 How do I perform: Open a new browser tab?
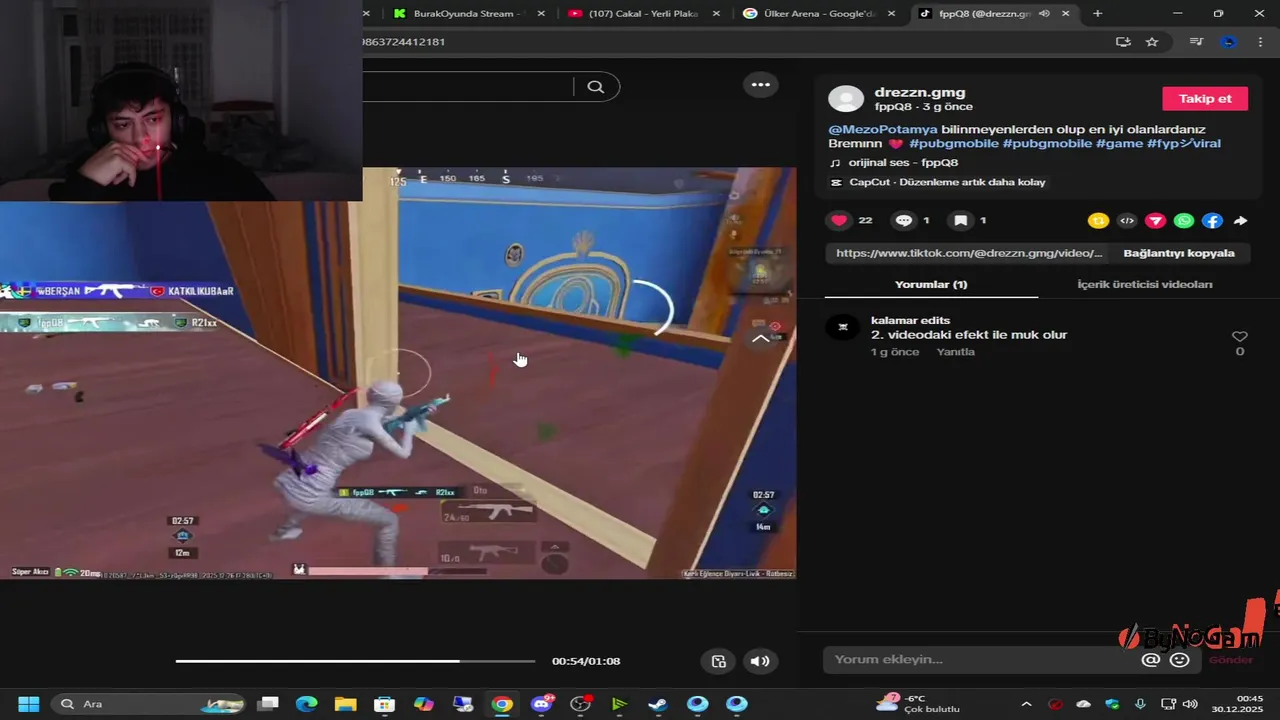pos(1097,13)
